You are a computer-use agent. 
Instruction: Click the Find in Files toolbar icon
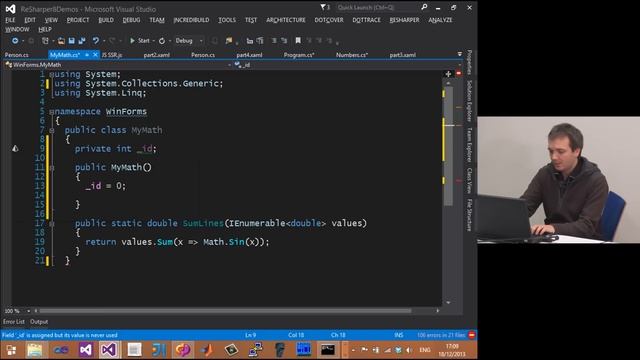point(229,41)
